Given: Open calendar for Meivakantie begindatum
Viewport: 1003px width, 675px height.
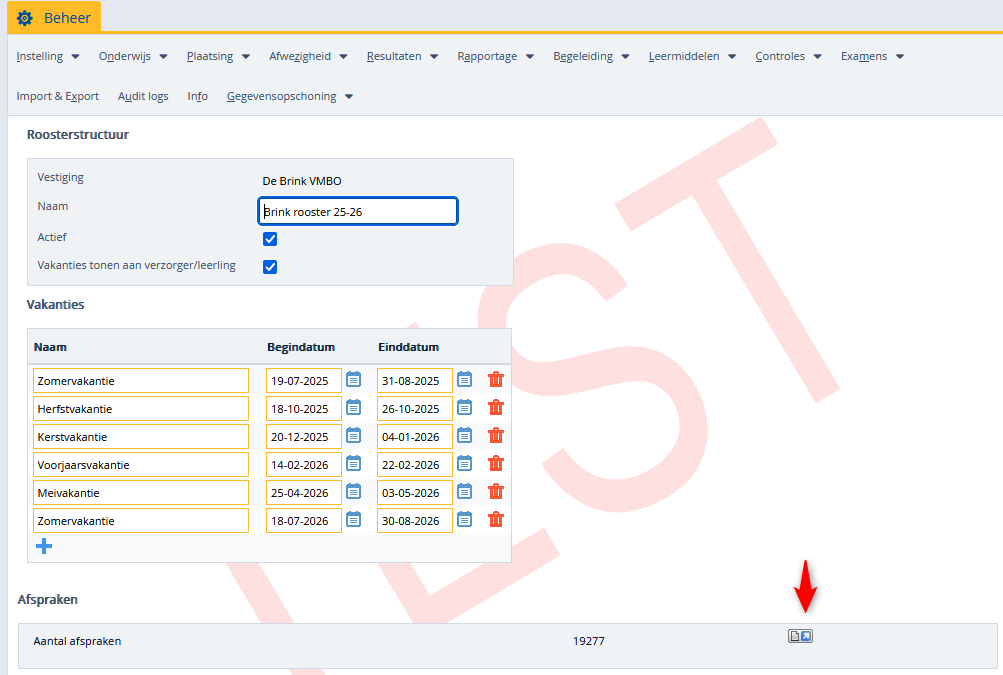Looking at the screenshot, I should [353, 492].
